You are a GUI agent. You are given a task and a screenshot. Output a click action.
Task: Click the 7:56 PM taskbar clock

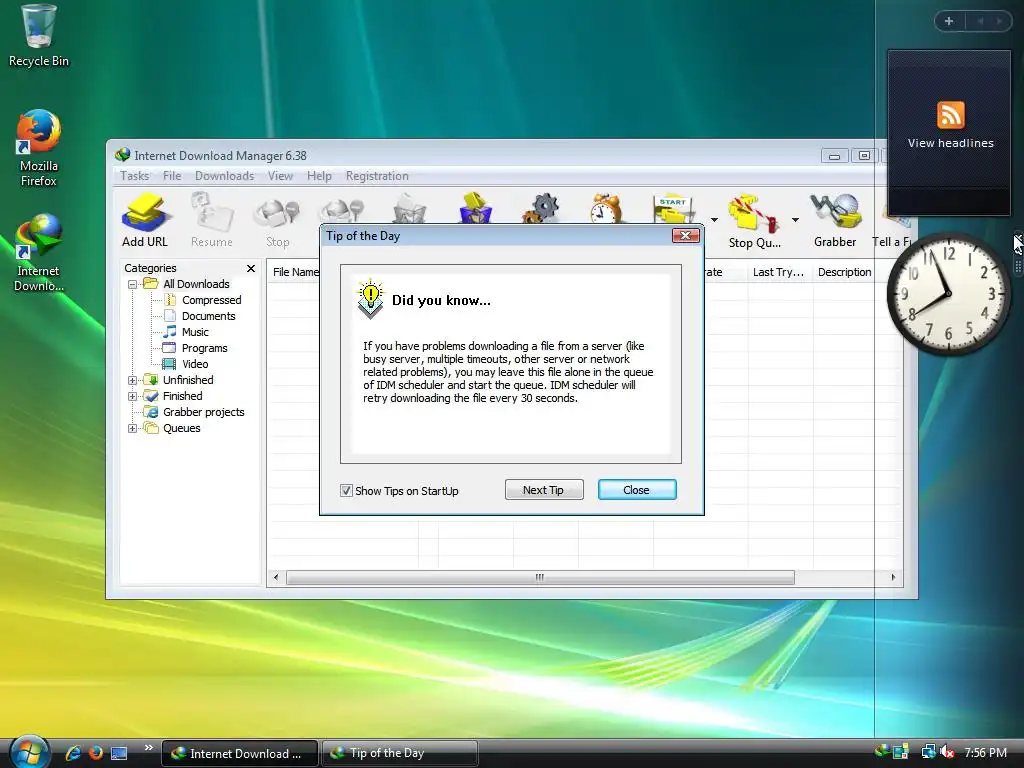pyautogui.click(x=985, y=753)
